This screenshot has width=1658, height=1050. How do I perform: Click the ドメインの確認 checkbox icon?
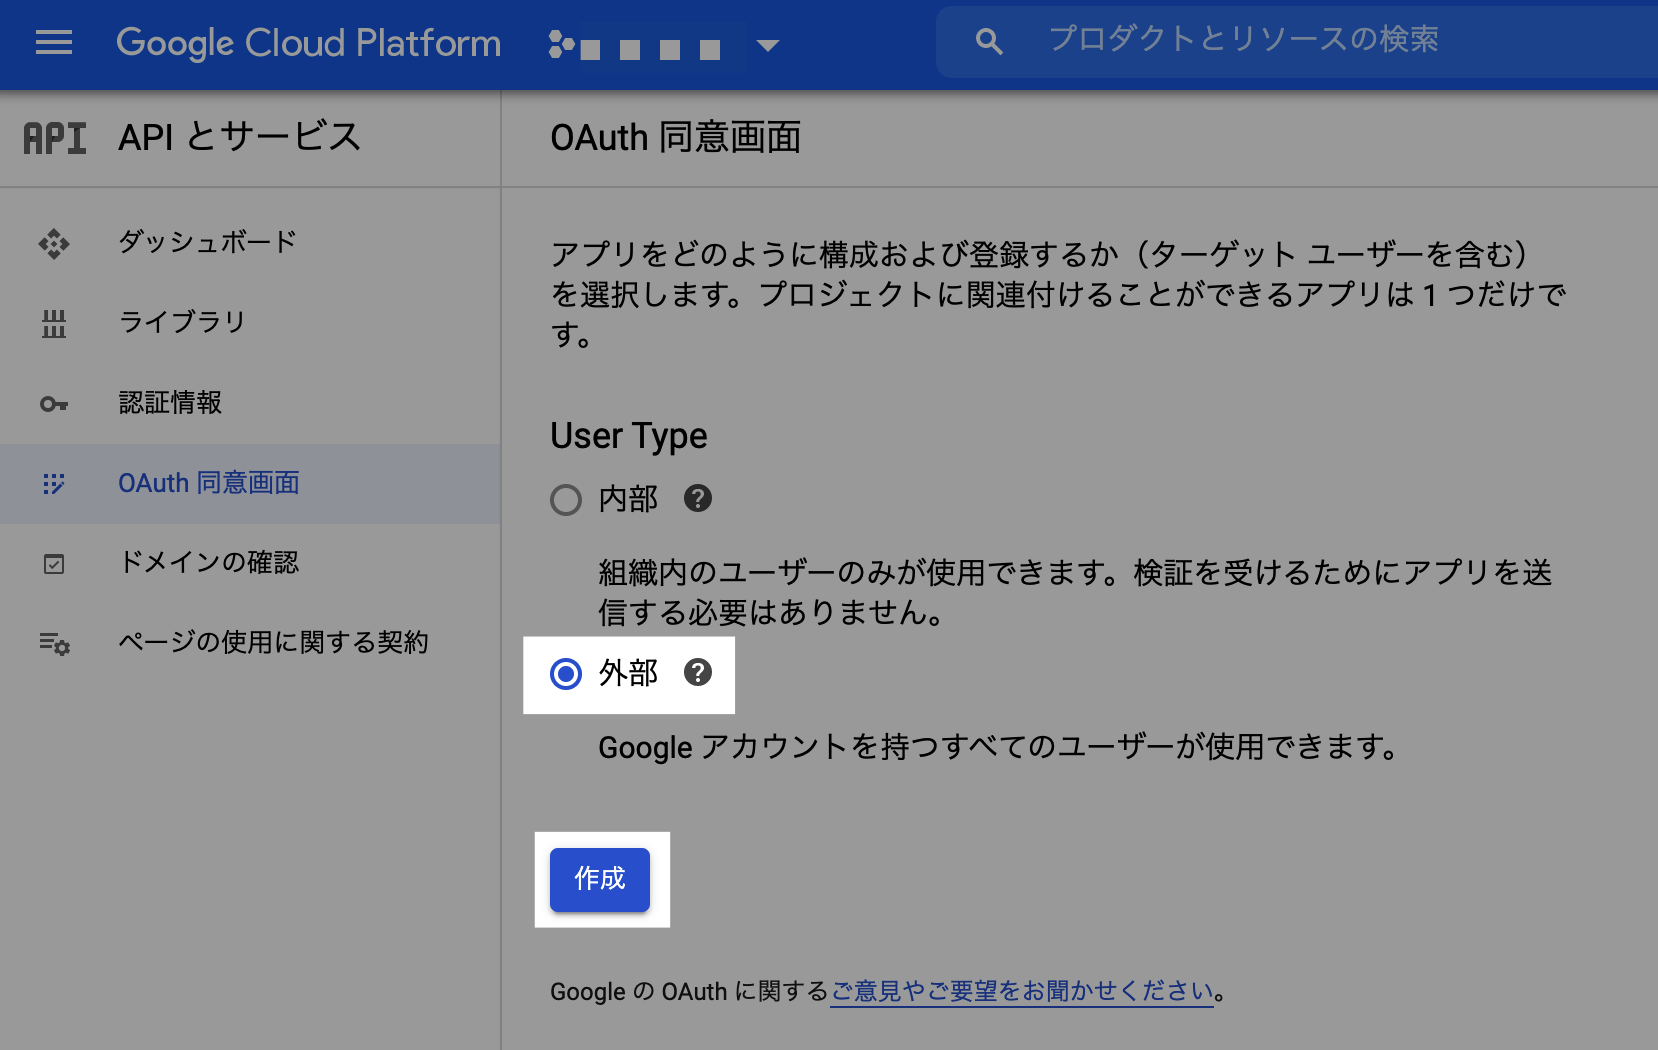pos(54,564)
